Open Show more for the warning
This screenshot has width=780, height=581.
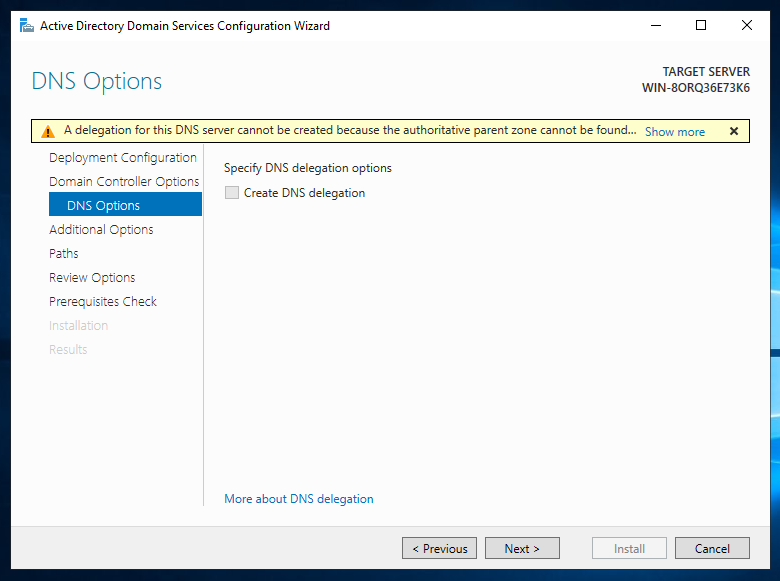(675, 132)
